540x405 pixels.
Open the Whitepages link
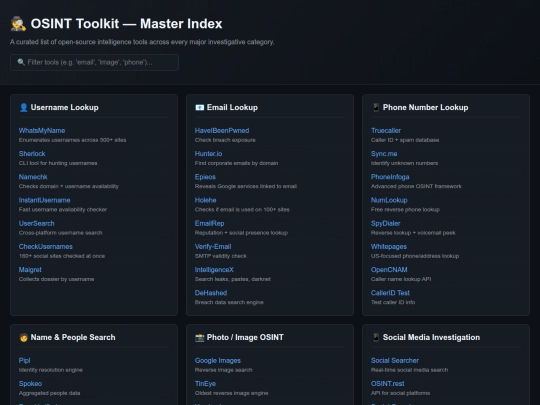pos(388,247)
